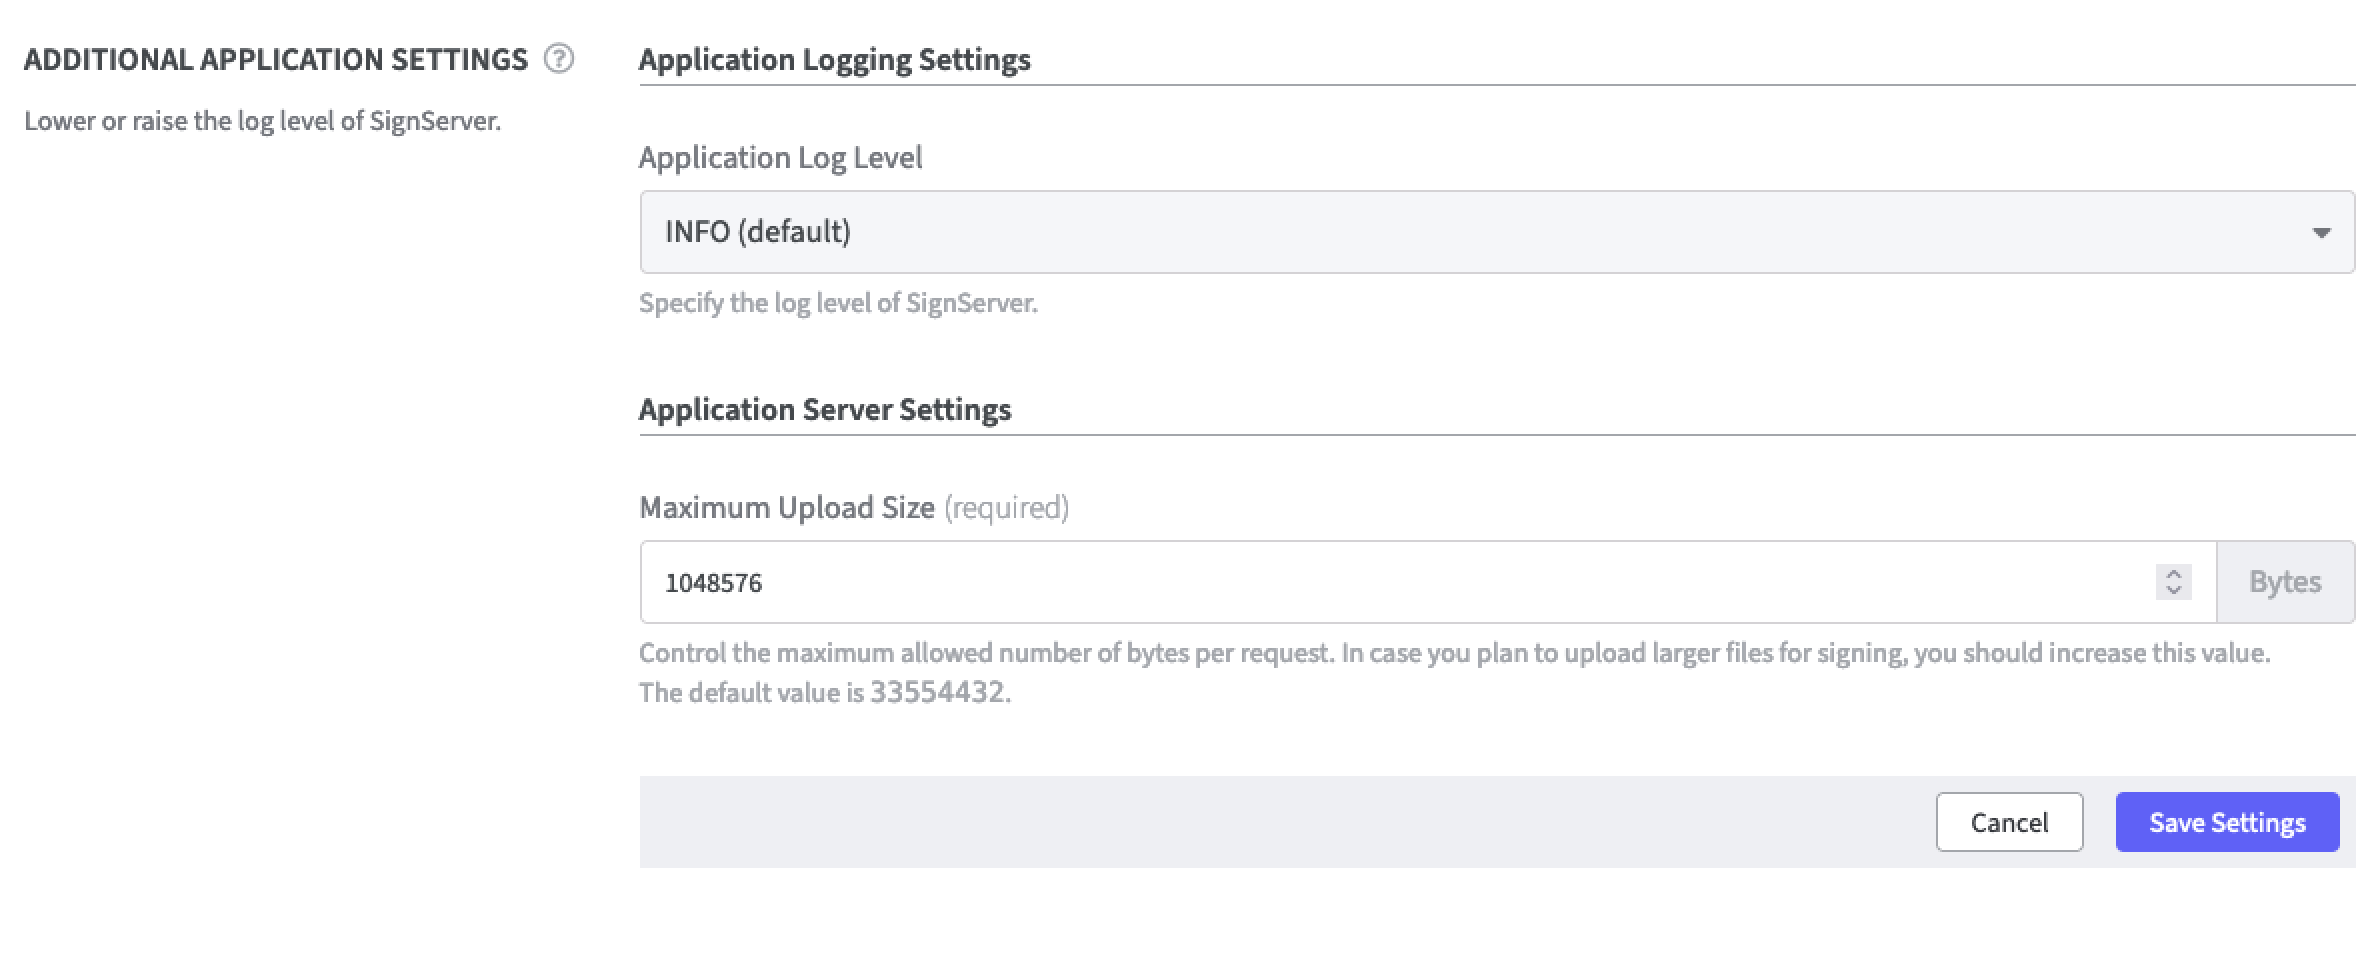This screenshot has width=2380, height=962.
Task: Select the Application Server Settings section heading
Action: click(x=825, y=410)
